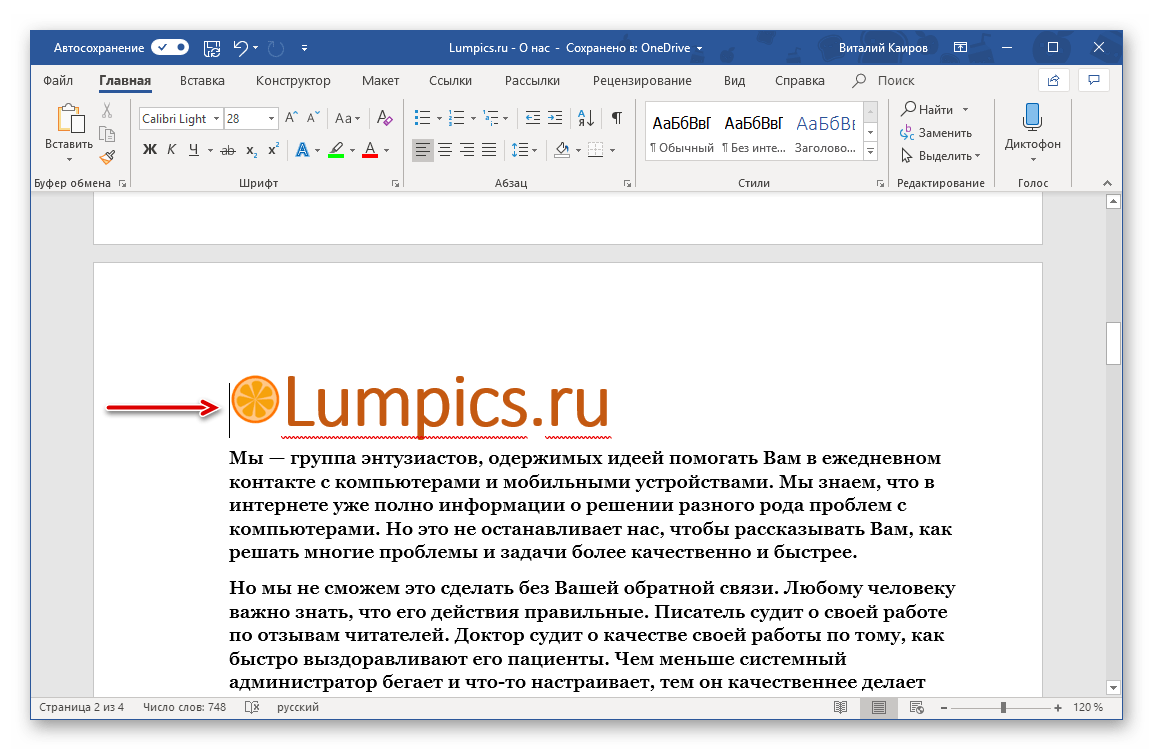Open the font name dropdown Calibri Light
This screenshot has height=750, width=1153.
216,118
